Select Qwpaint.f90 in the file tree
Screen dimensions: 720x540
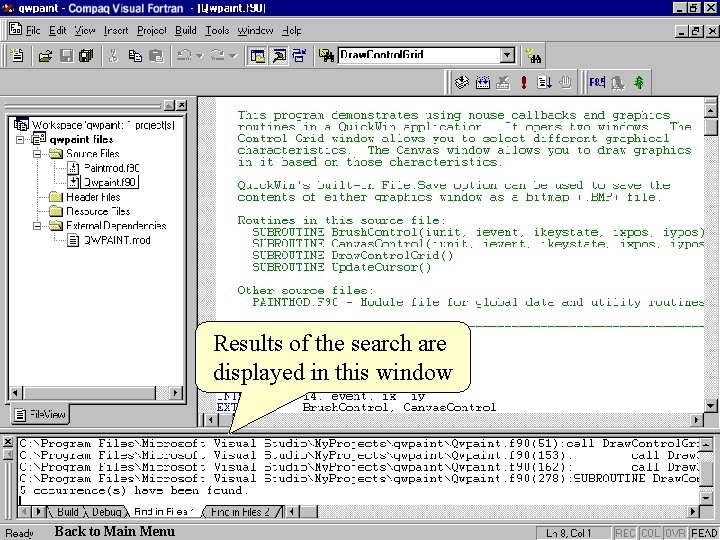tap(110, 182)
